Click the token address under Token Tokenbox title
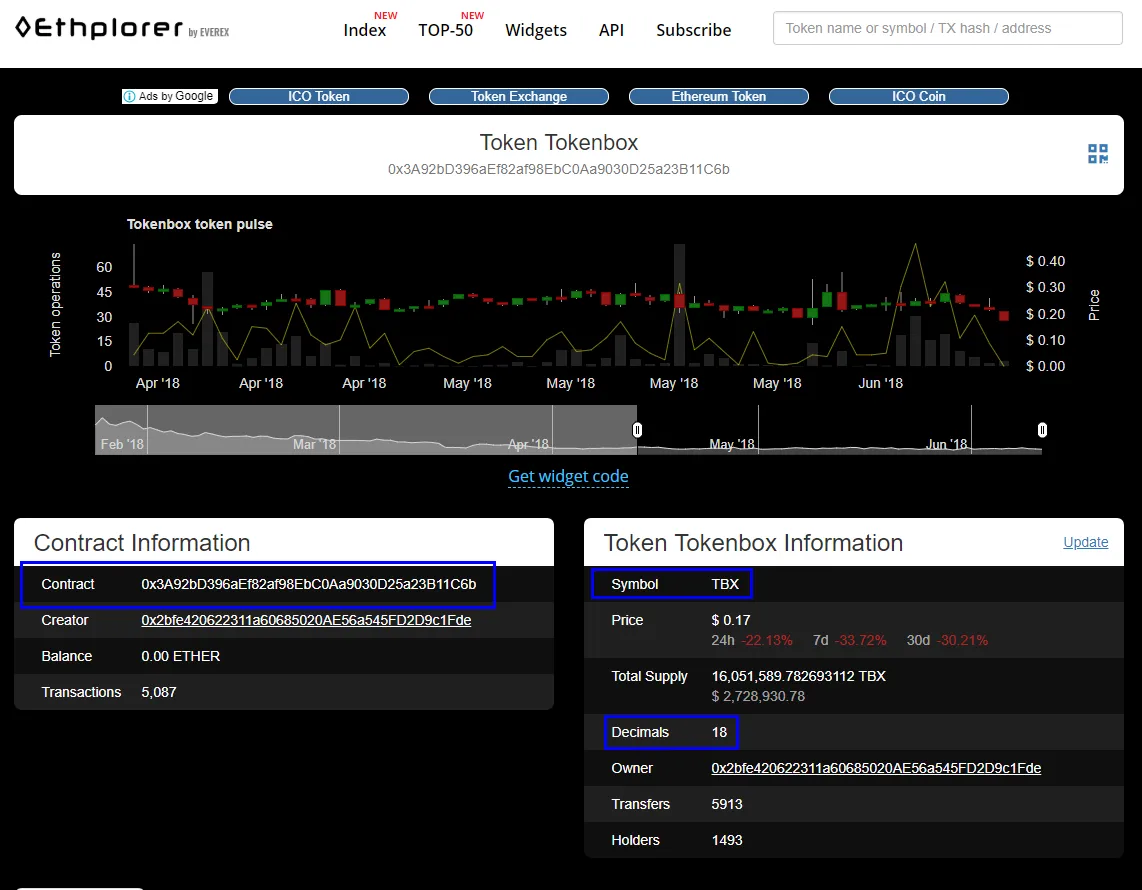 [x=559, y=169]
